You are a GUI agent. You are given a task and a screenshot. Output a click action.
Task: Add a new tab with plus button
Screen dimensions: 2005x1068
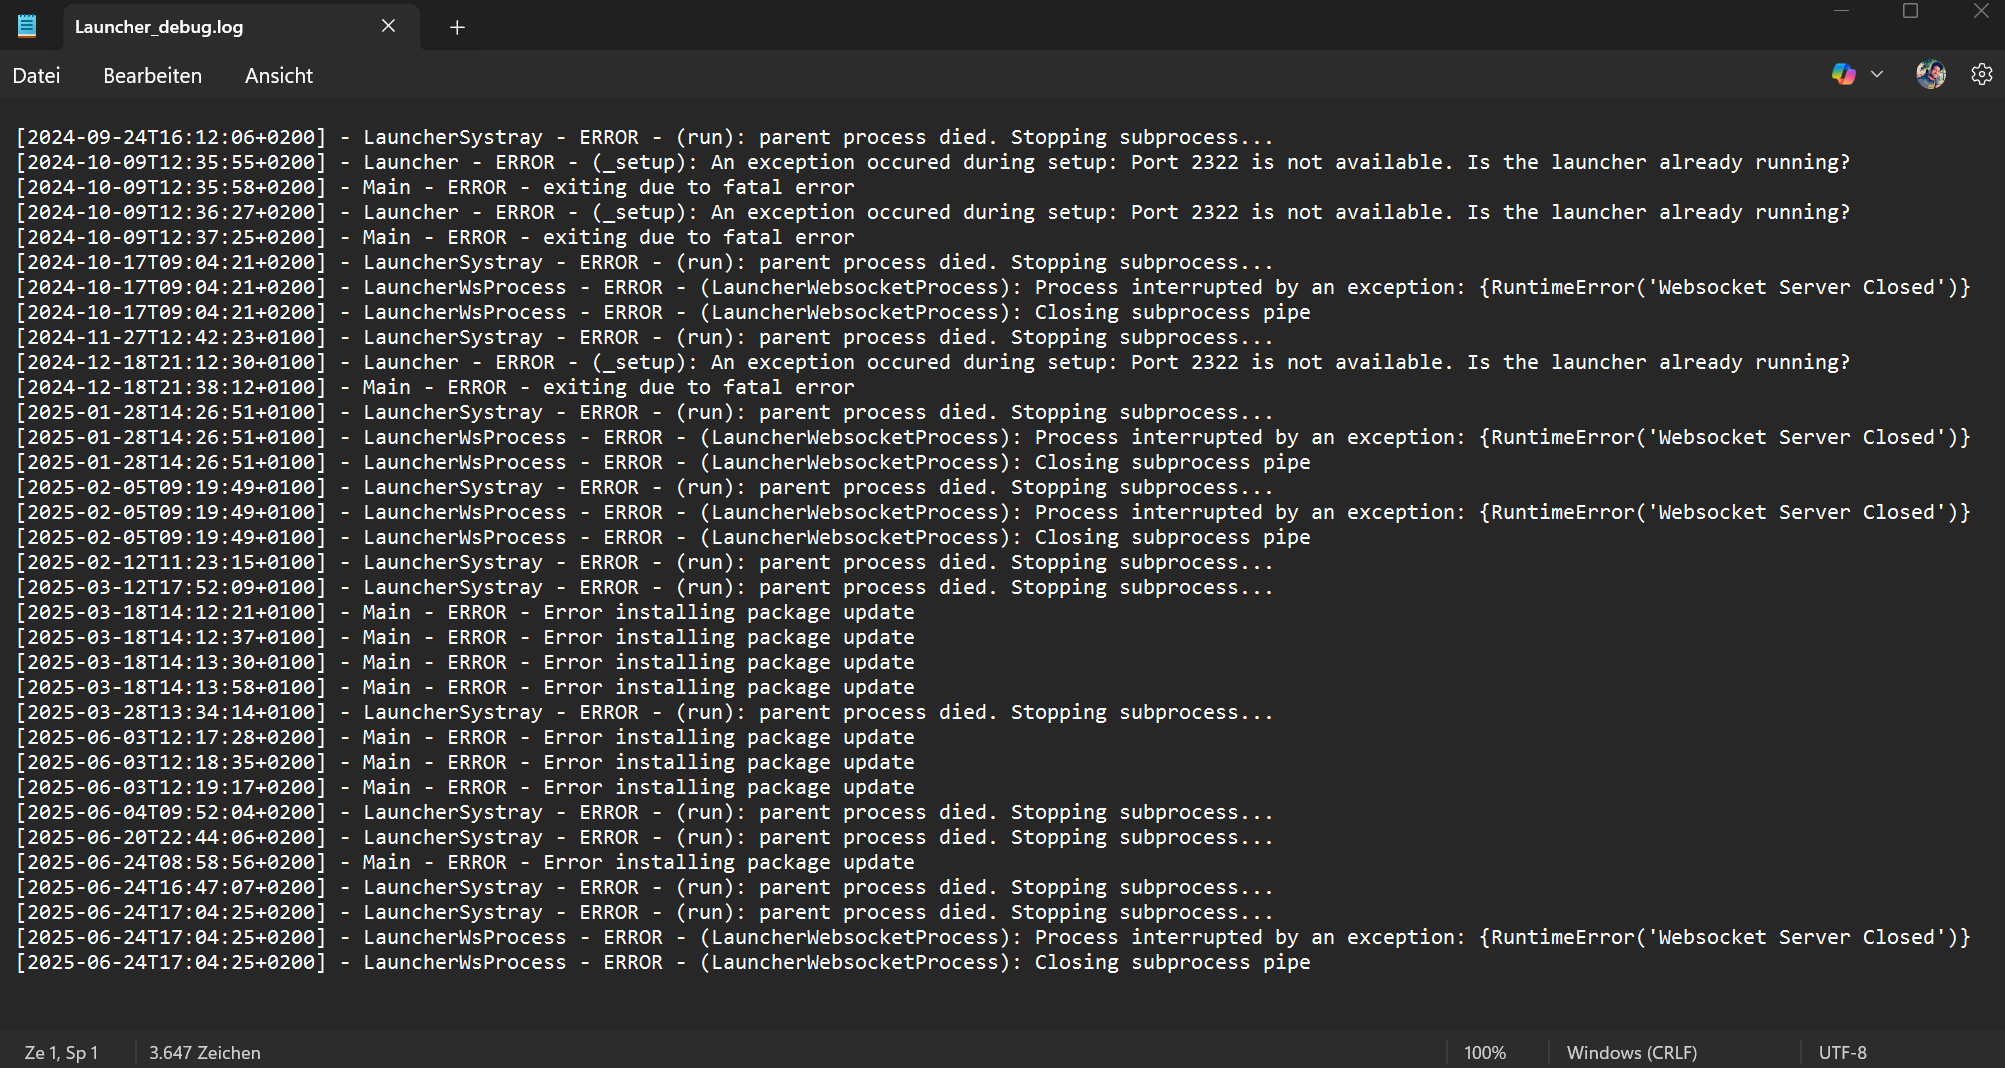tap(457, 27)
